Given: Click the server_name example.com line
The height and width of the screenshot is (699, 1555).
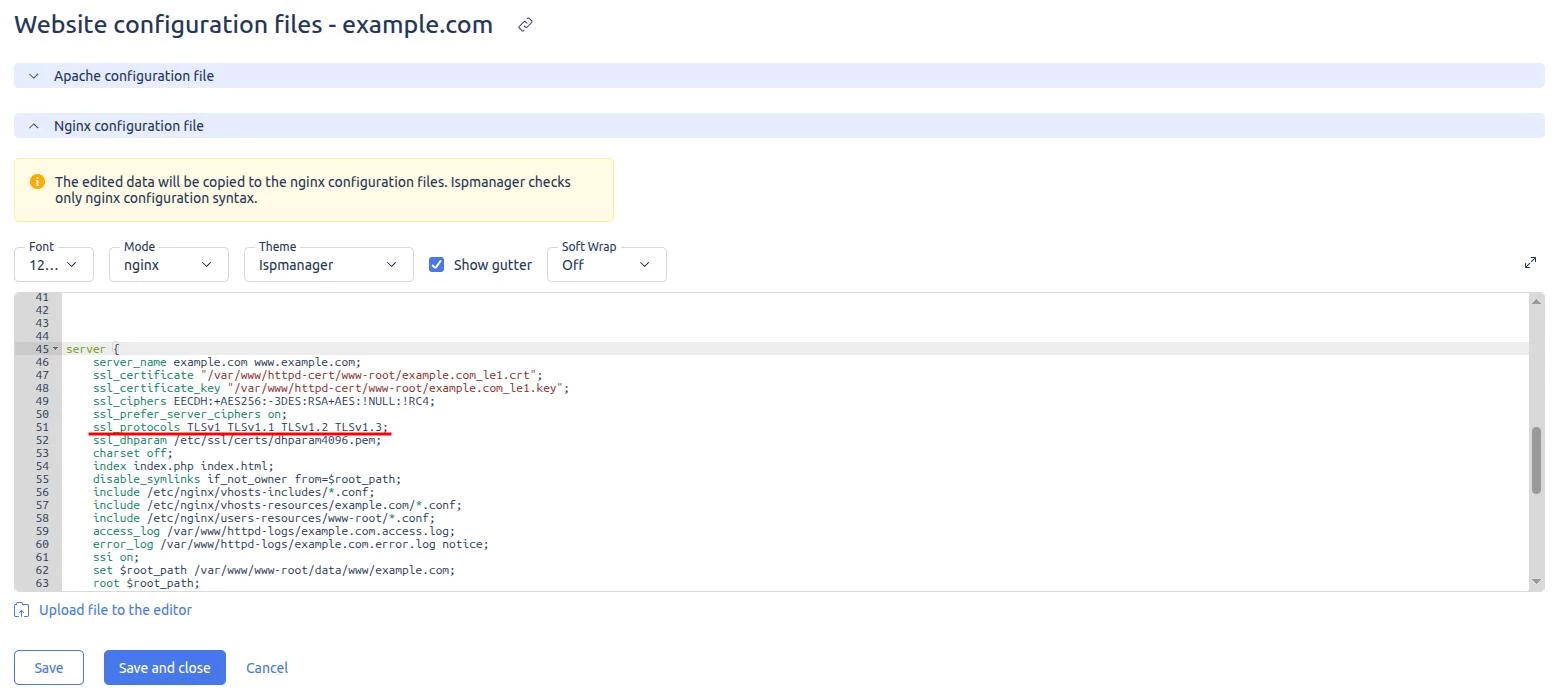Looking at the screenshot, I should pos(227,362).
